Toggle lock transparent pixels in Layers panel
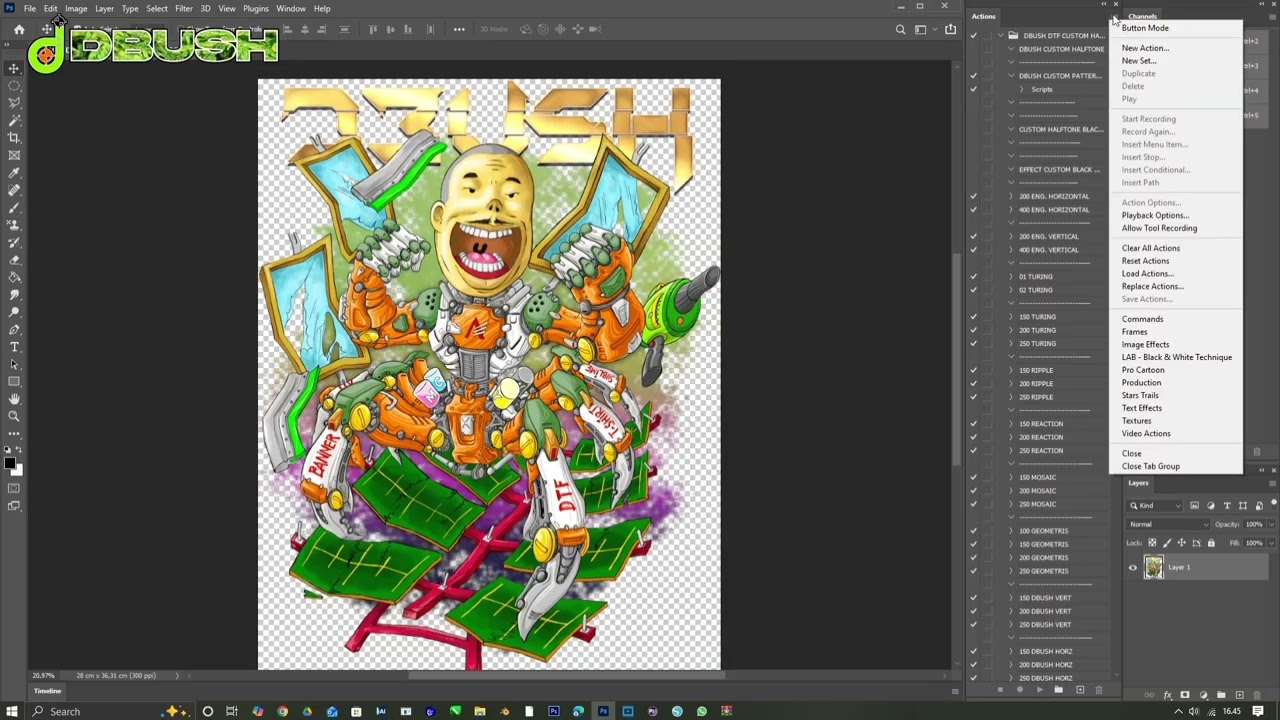The width and height of the screenshot is (1280, 720). [x=1152, y=543]
